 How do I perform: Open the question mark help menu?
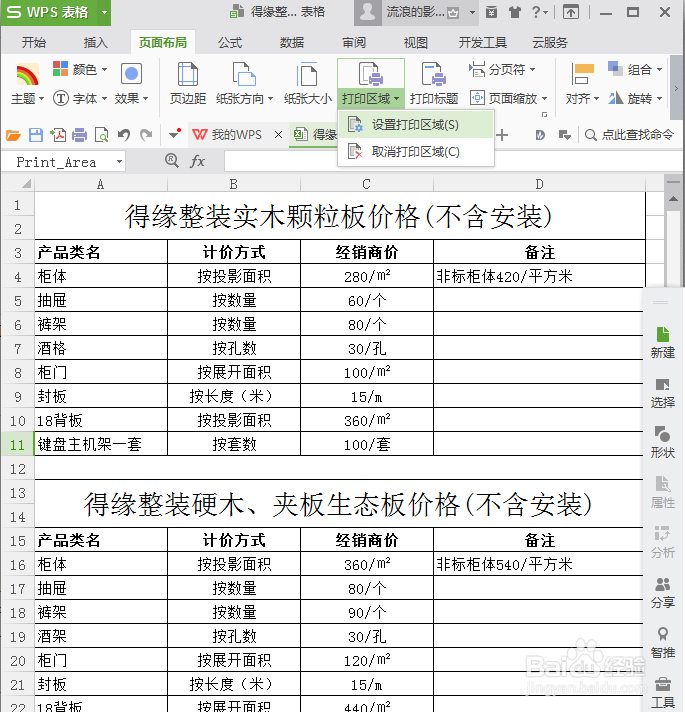click(539, 12)
